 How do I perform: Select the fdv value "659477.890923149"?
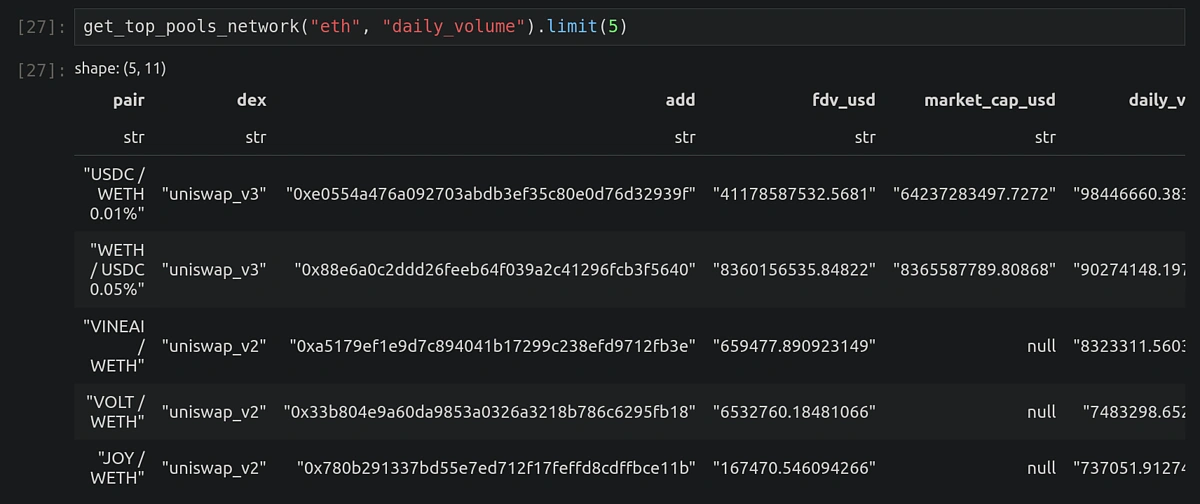point(794,346)
